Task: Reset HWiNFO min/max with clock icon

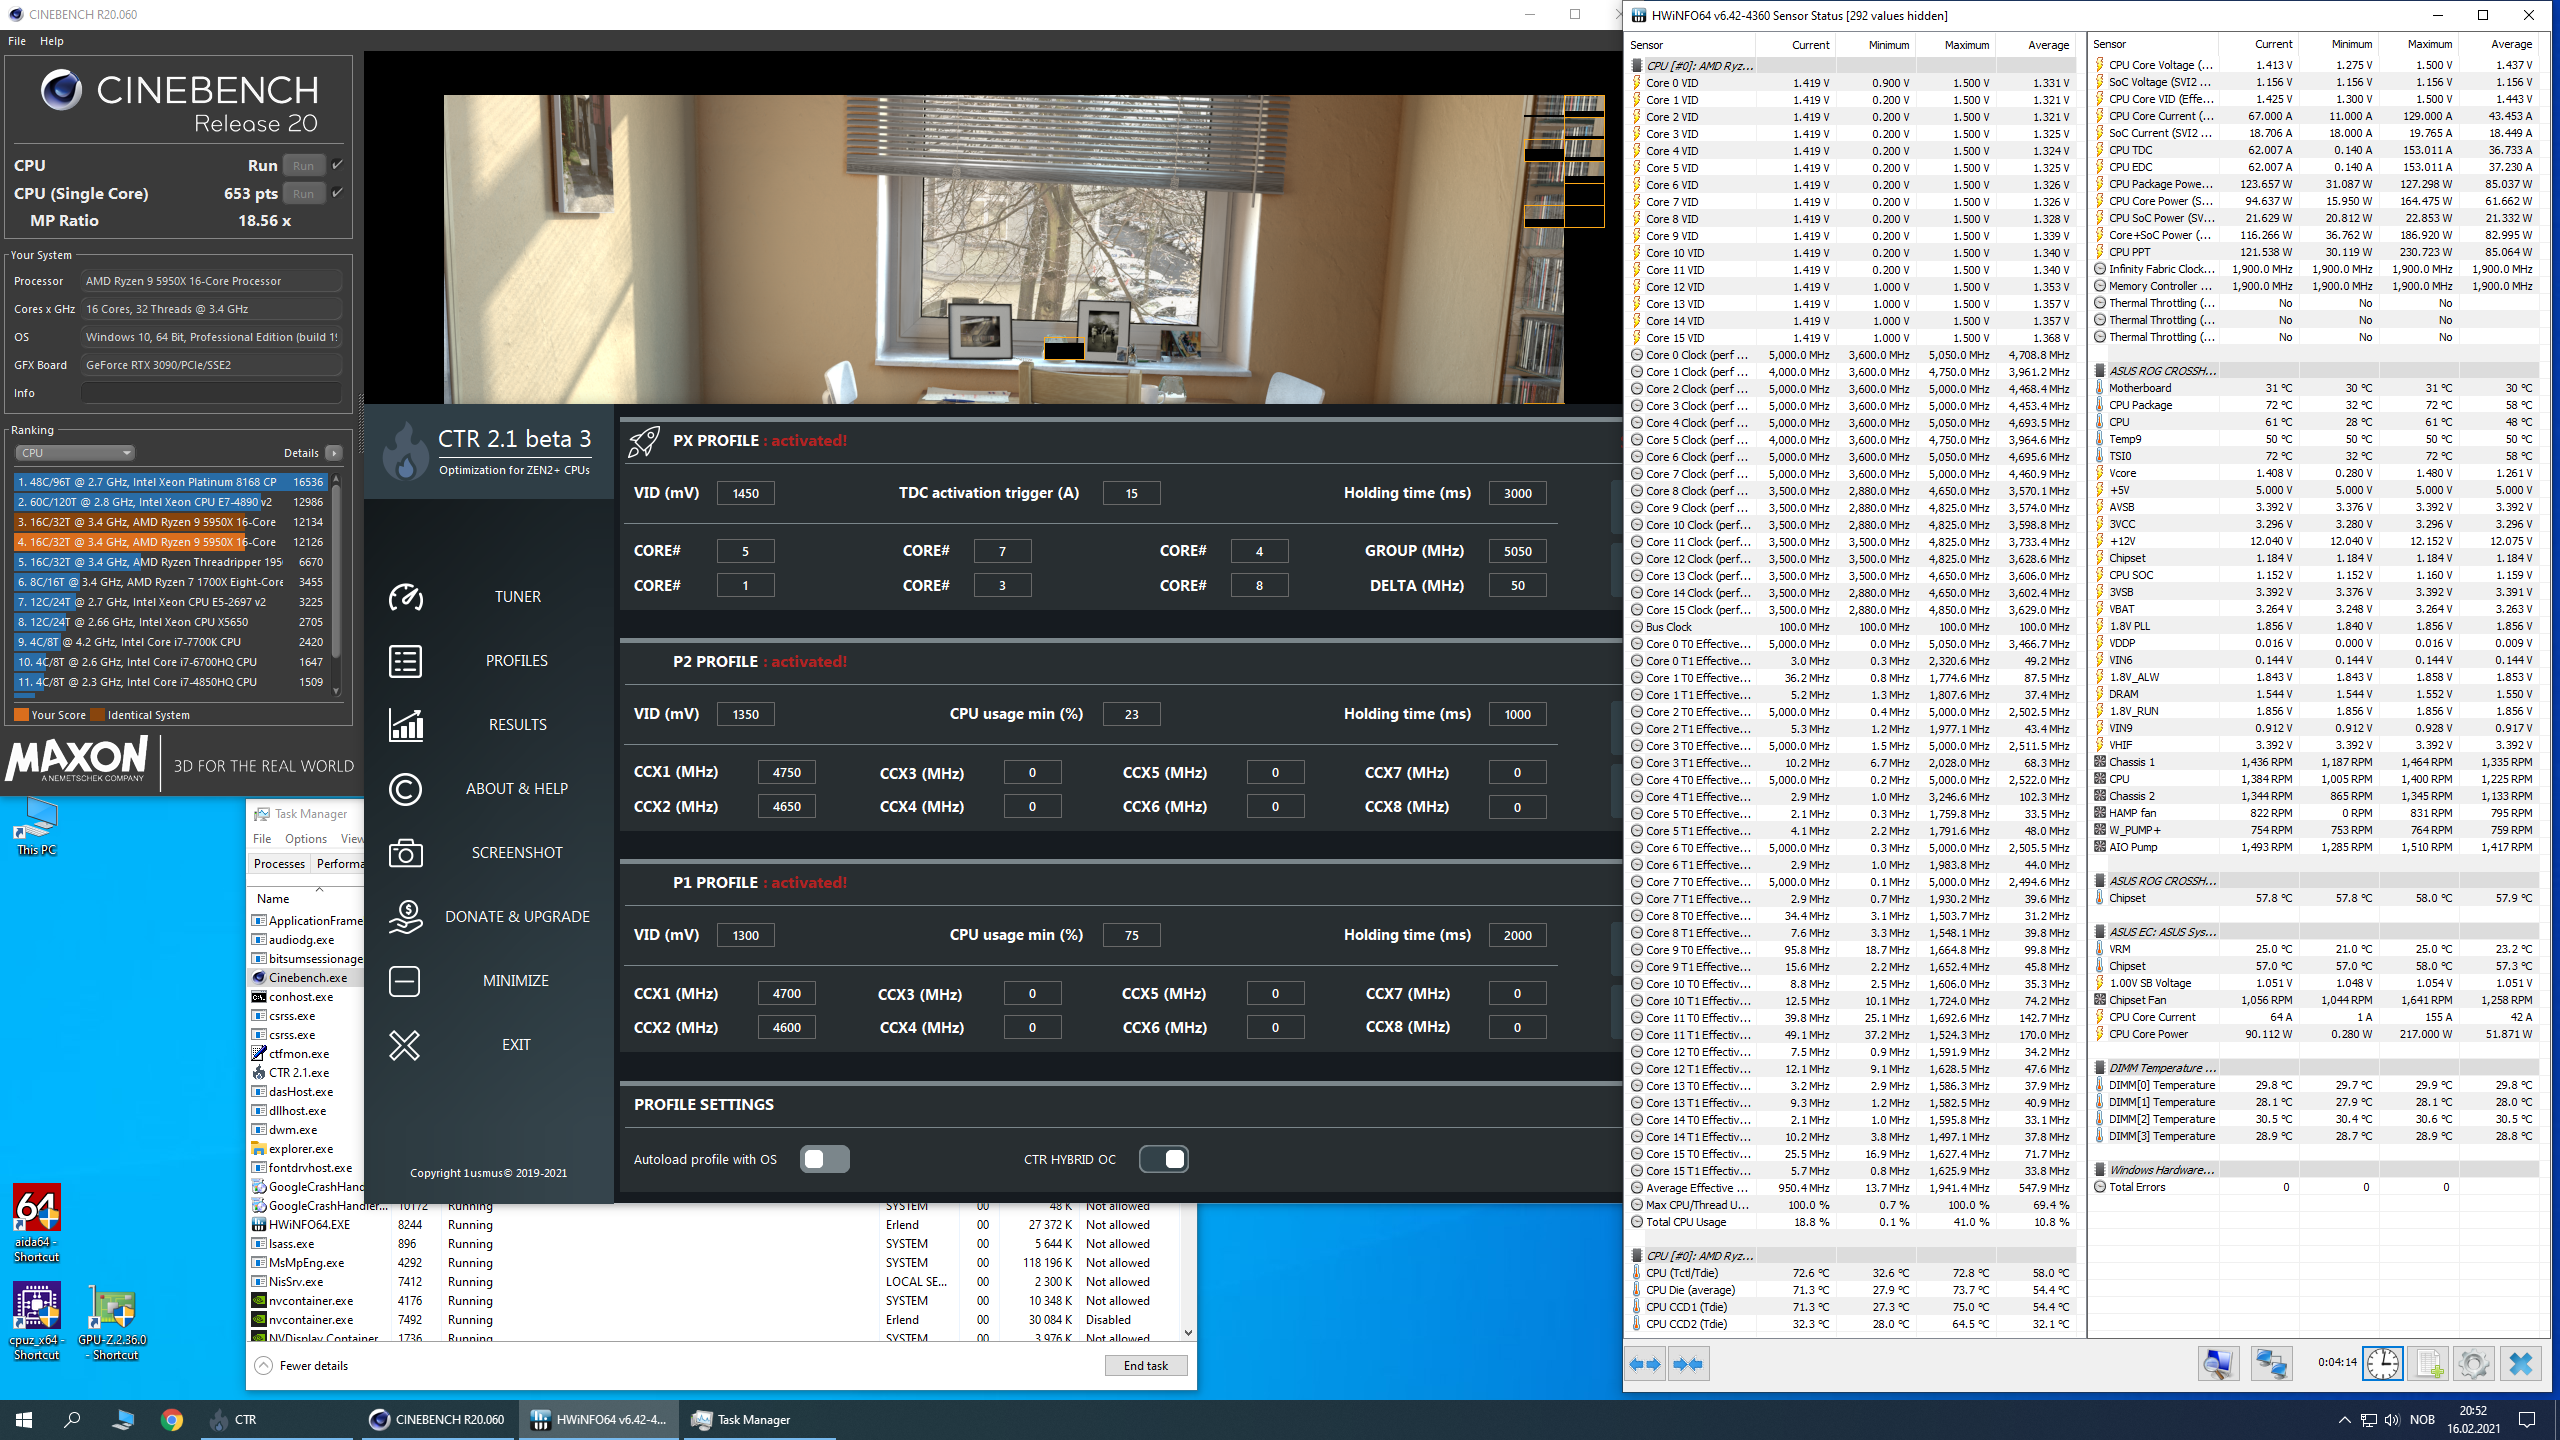Action: (x=2382, y=1364)
